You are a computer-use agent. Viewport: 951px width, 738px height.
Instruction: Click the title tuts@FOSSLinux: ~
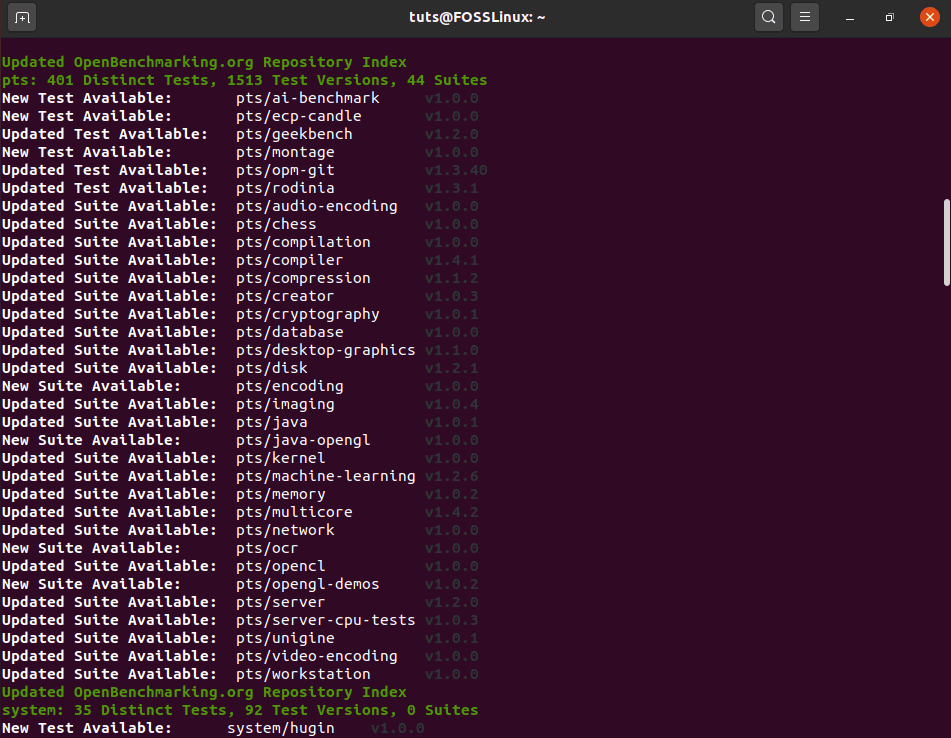pyautogui.click(x=477, y=17)
